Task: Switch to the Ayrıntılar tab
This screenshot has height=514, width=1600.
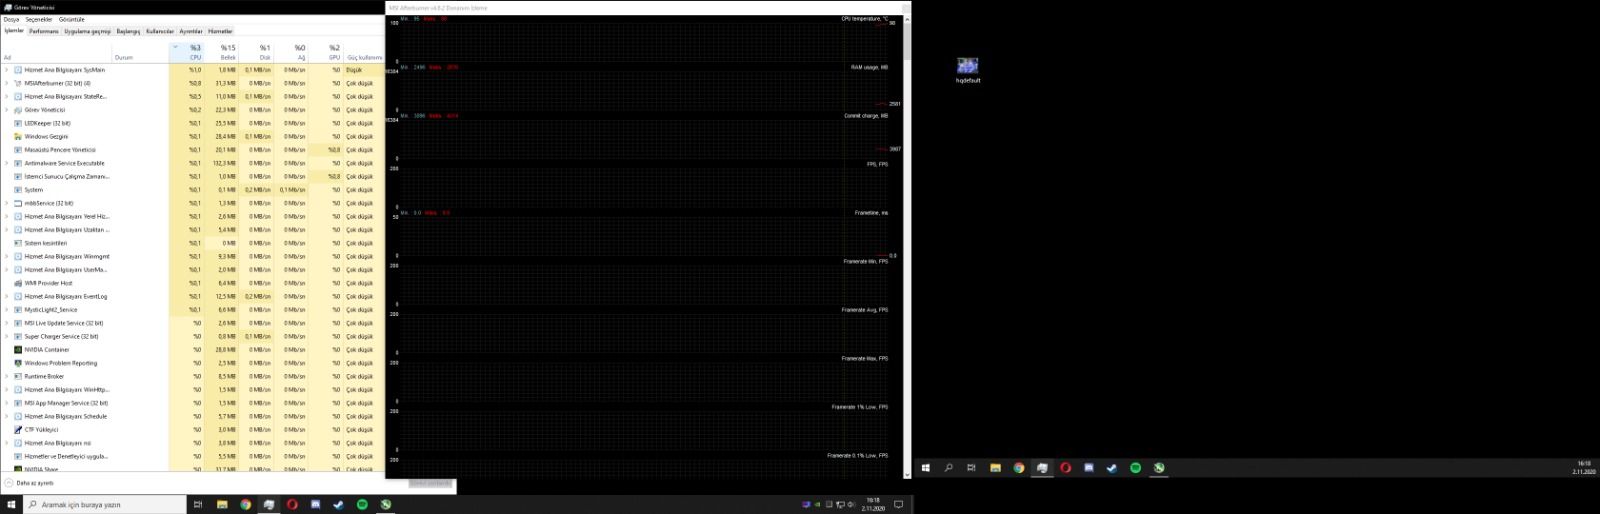Action: 191,31
